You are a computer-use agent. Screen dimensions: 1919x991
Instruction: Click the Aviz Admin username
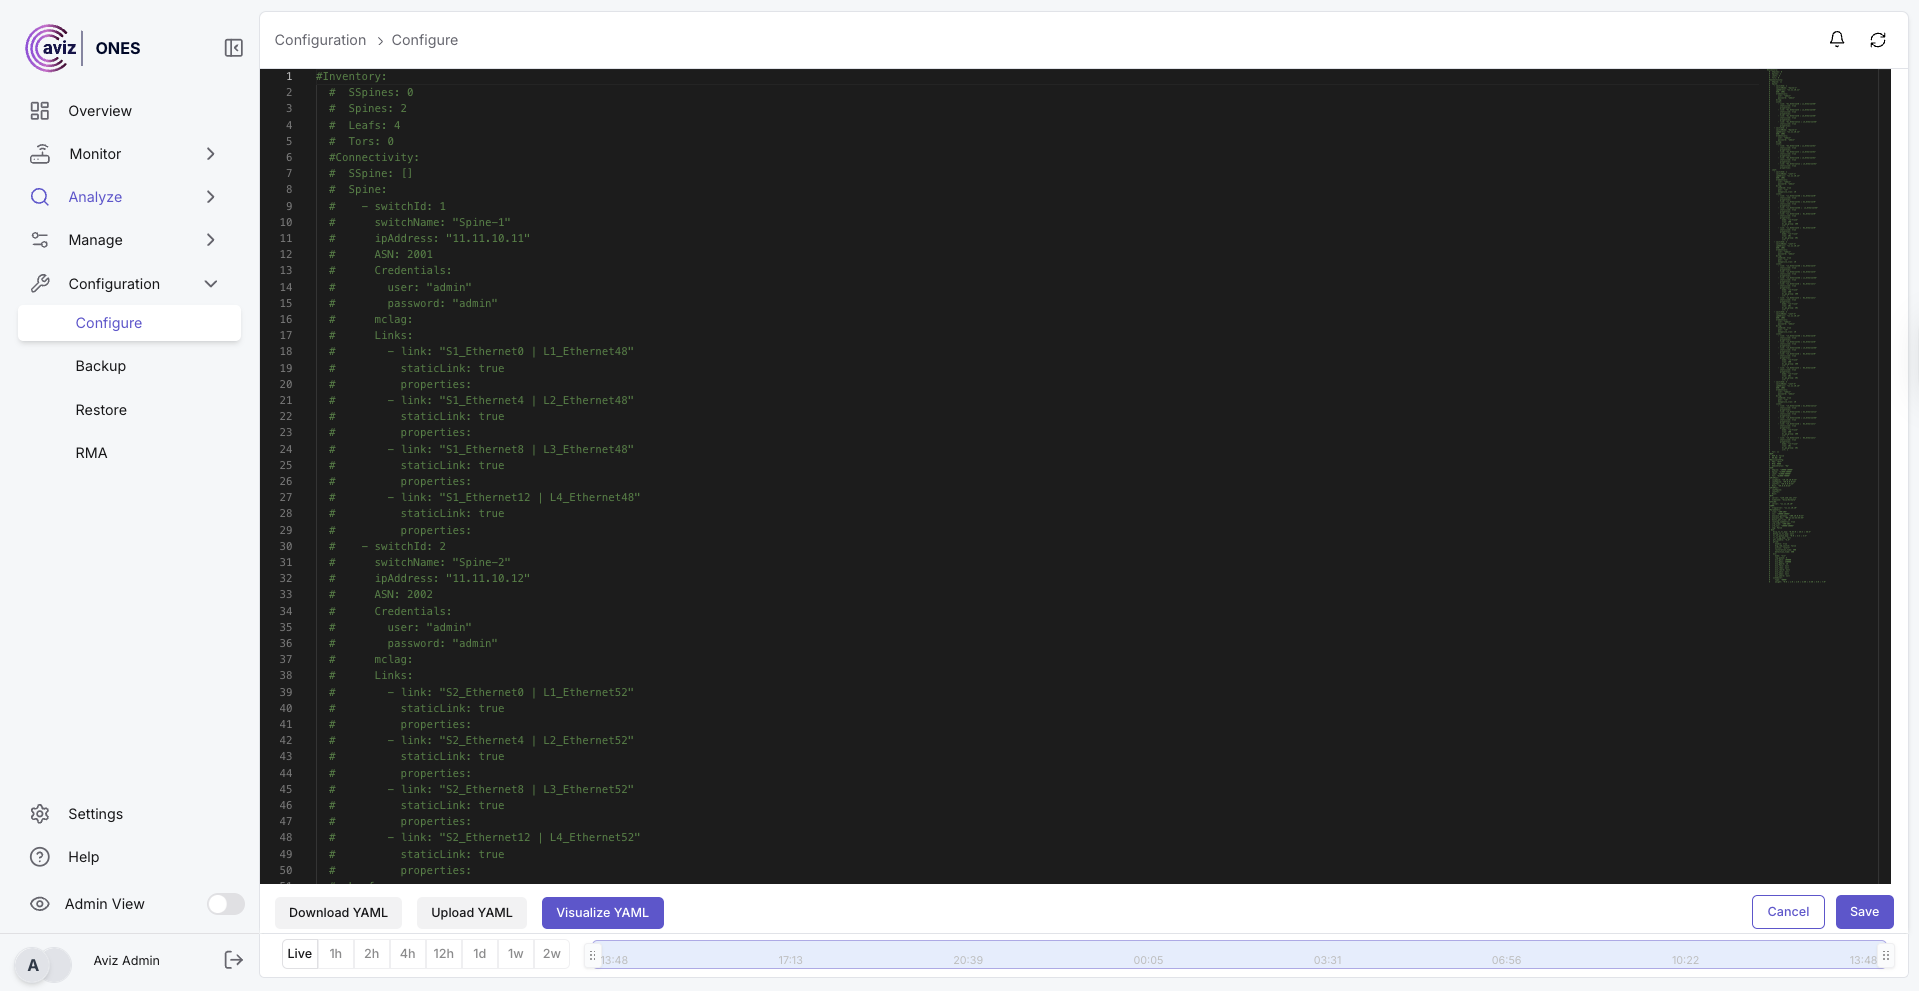(127, 960)
